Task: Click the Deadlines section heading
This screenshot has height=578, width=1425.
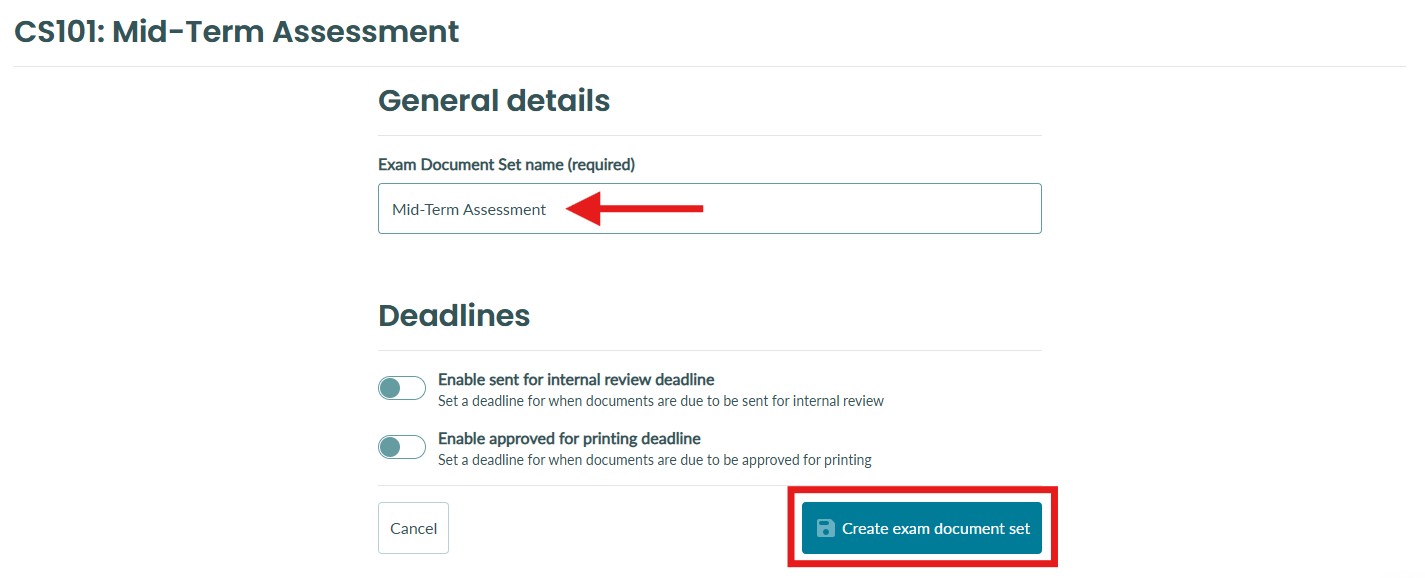Action: pos(454,315)
